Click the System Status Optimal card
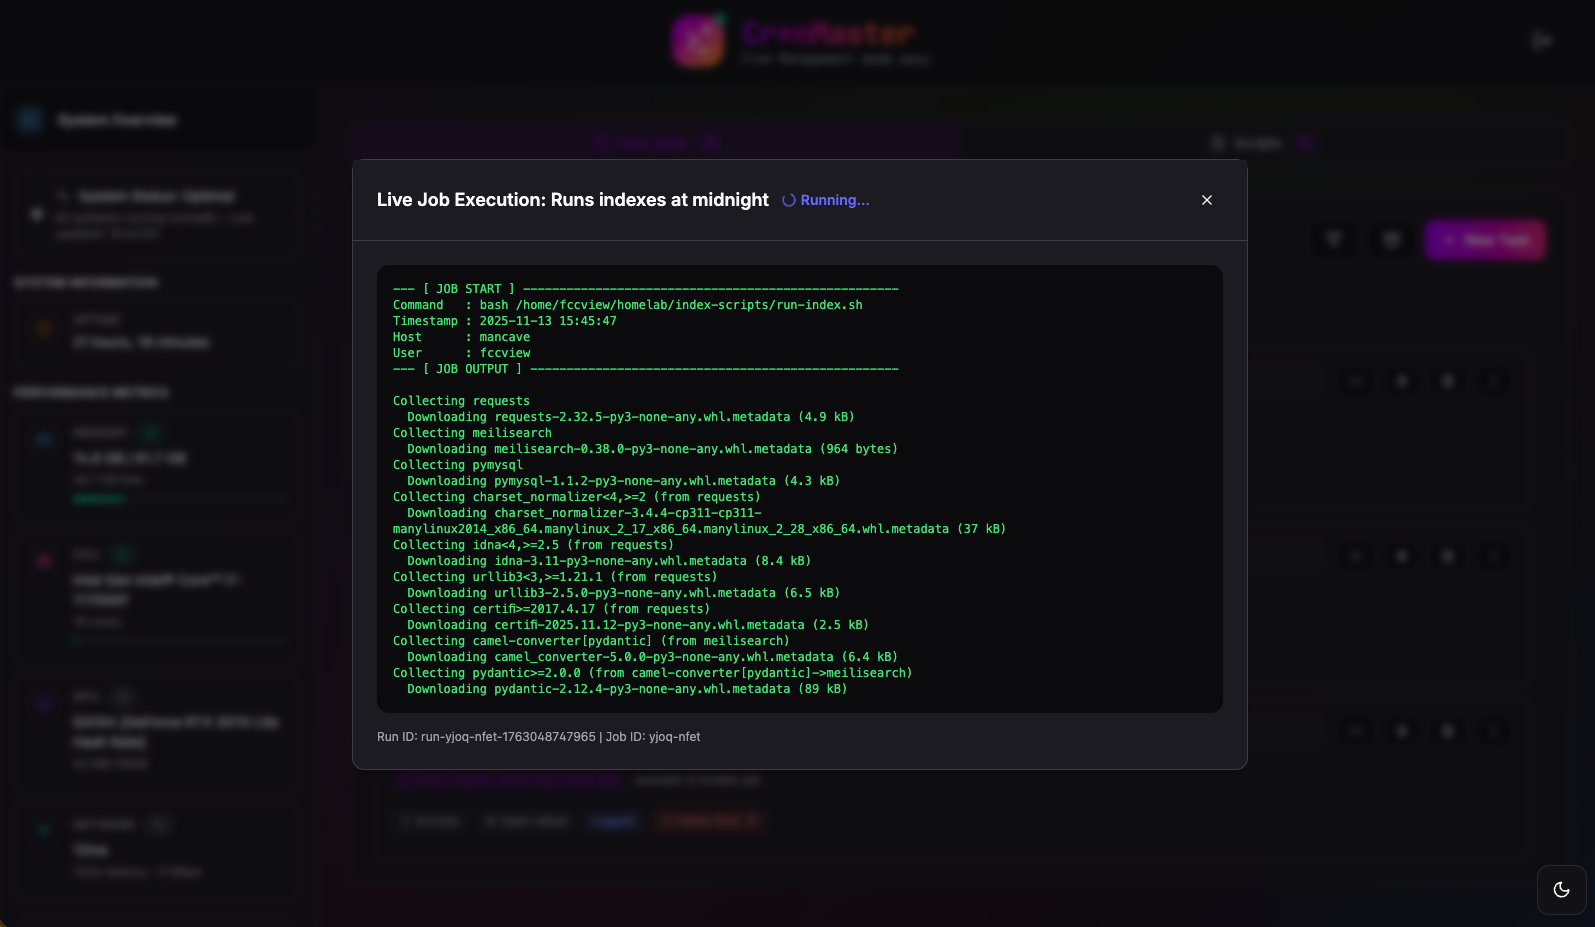This screenshot has height=927, width=1595. click(155, 214)
